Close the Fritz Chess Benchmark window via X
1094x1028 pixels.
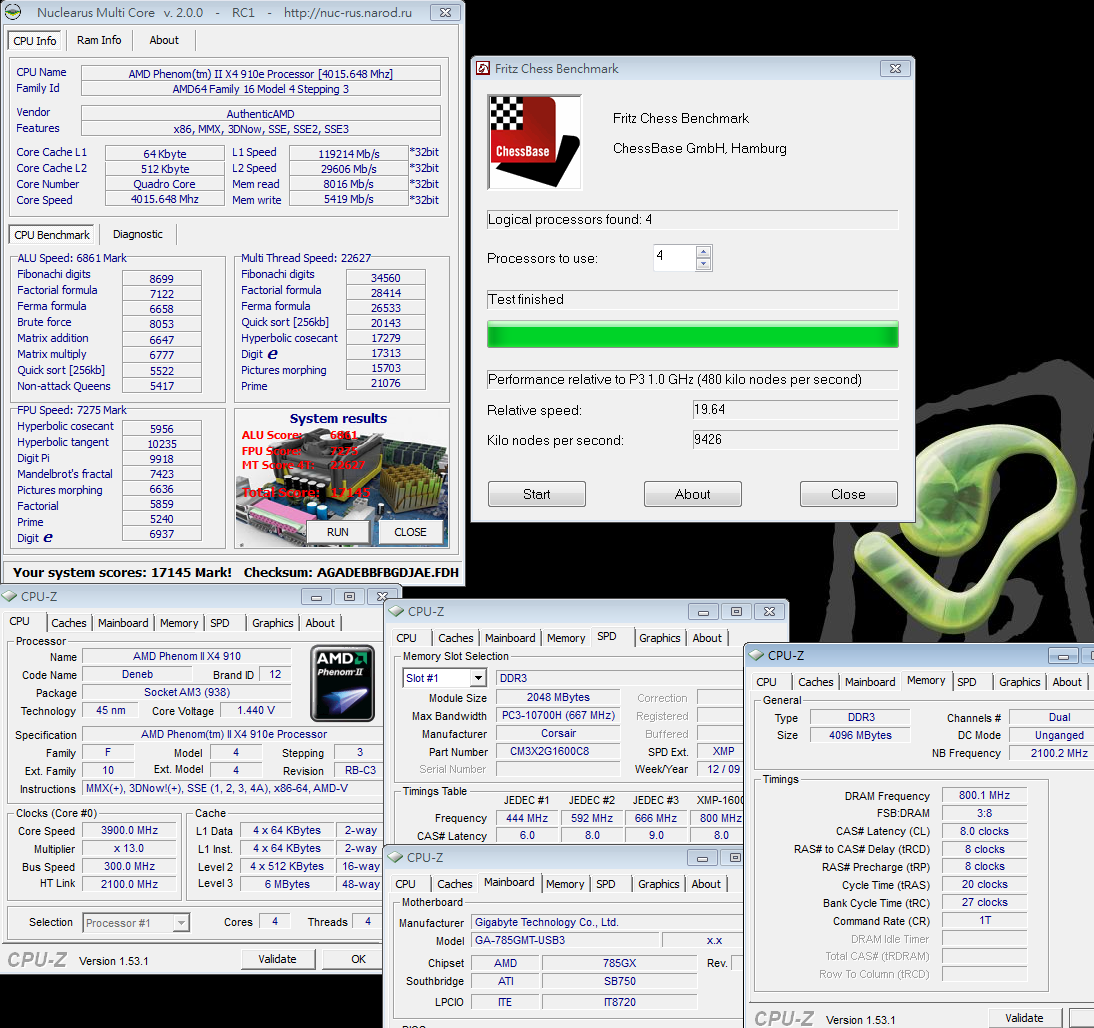click(x=895, y=68)
